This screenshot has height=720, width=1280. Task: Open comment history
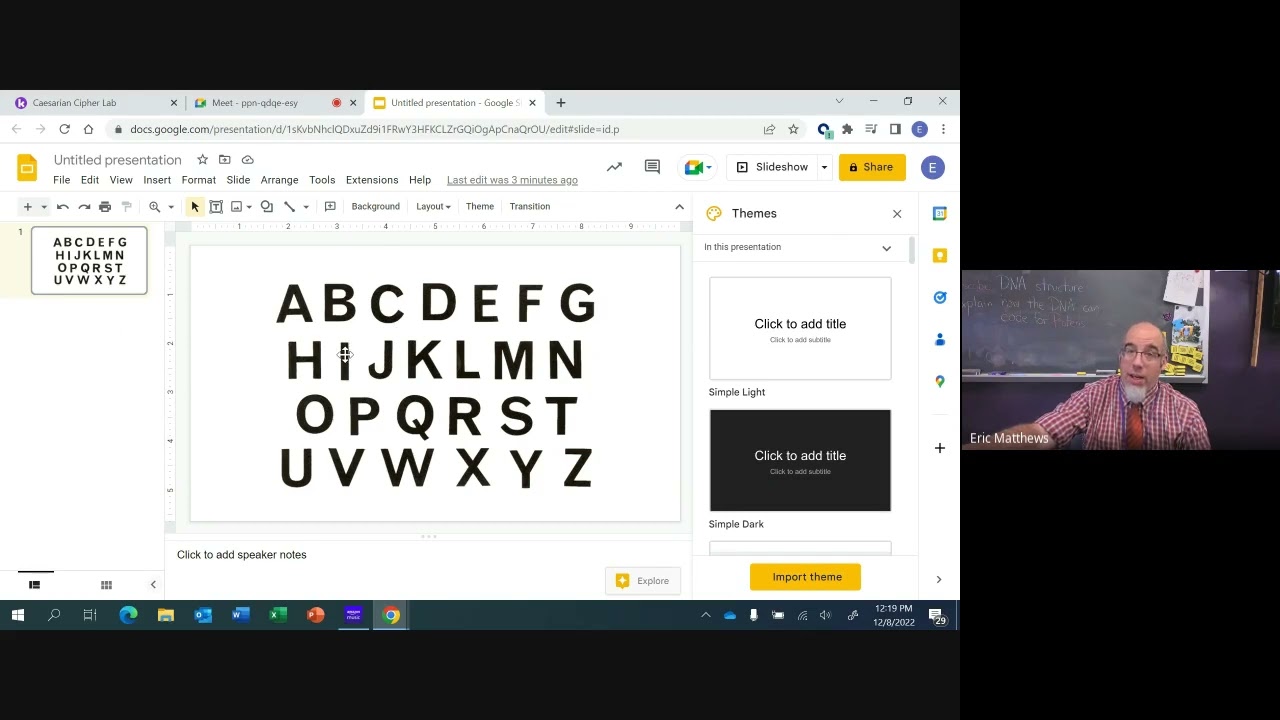tap(652, 167)
